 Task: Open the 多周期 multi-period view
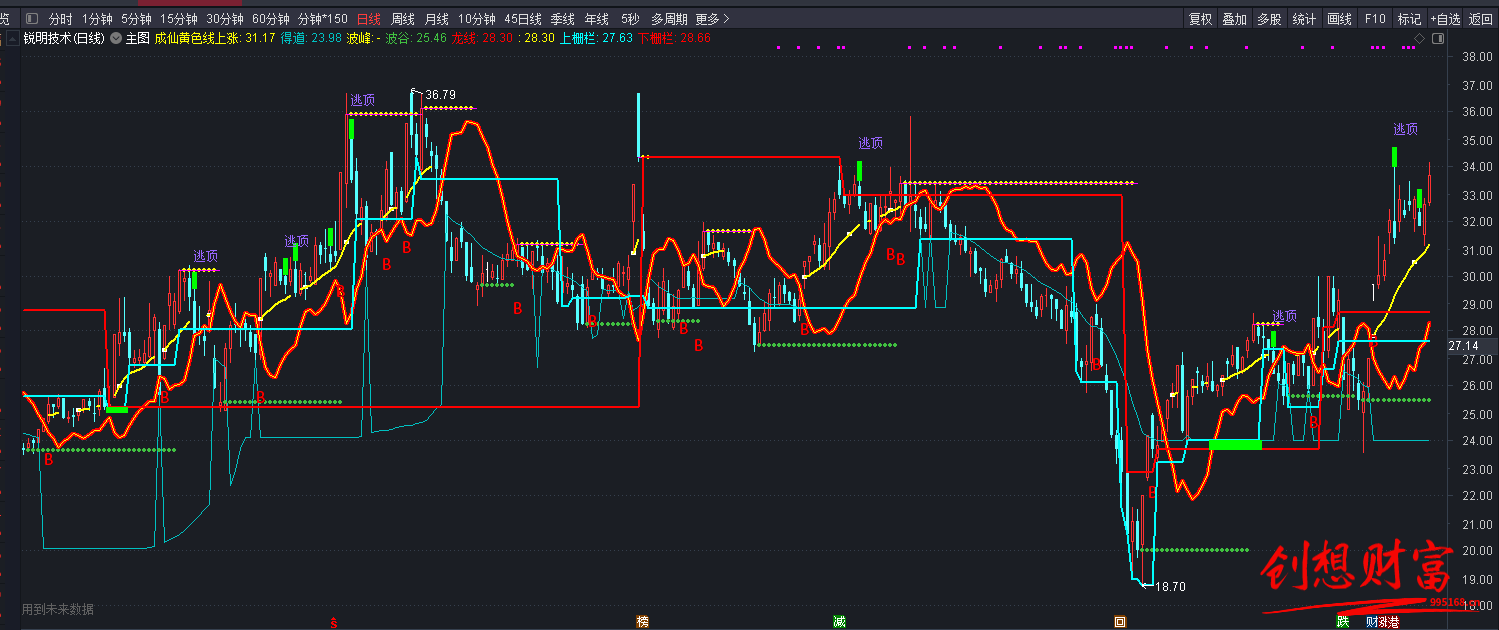669,19
